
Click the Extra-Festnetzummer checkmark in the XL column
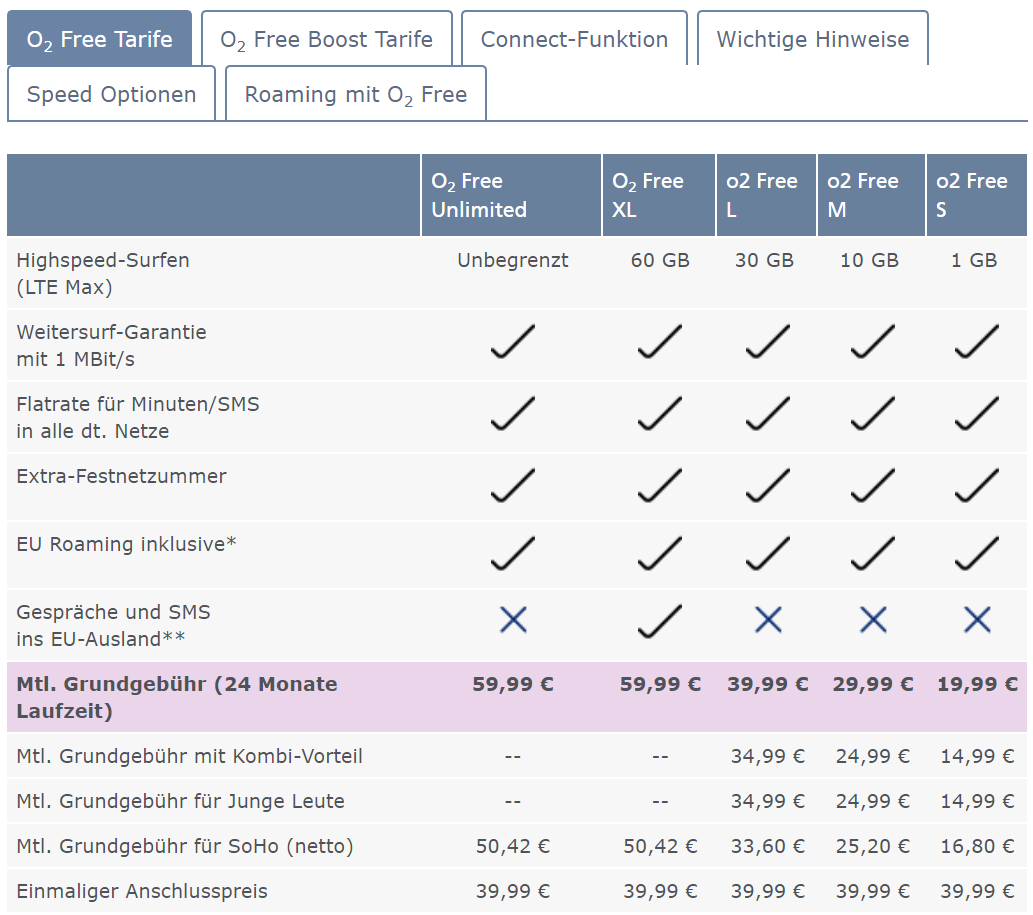pos(659,485)
